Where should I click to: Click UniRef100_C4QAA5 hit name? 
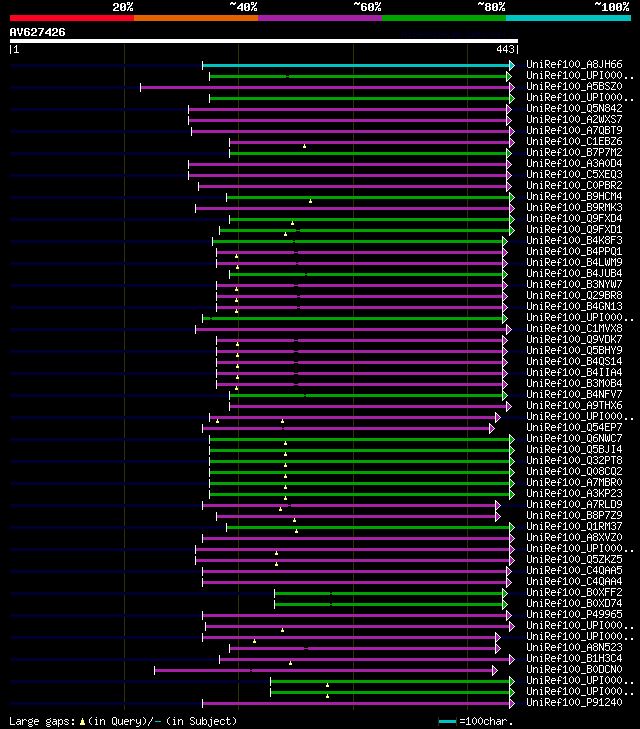(x=574, y=570)
